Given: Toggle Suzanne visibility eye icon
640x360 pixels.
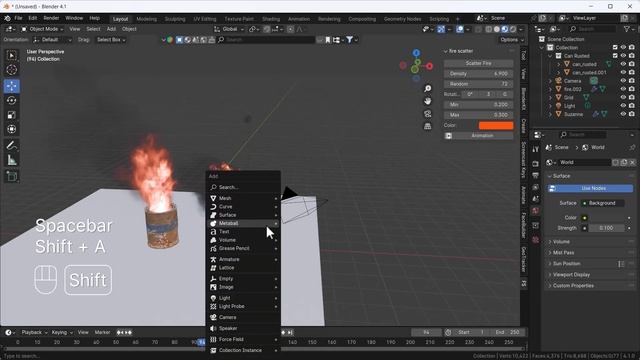Looking at the screenshot, I should click(623, 114).
